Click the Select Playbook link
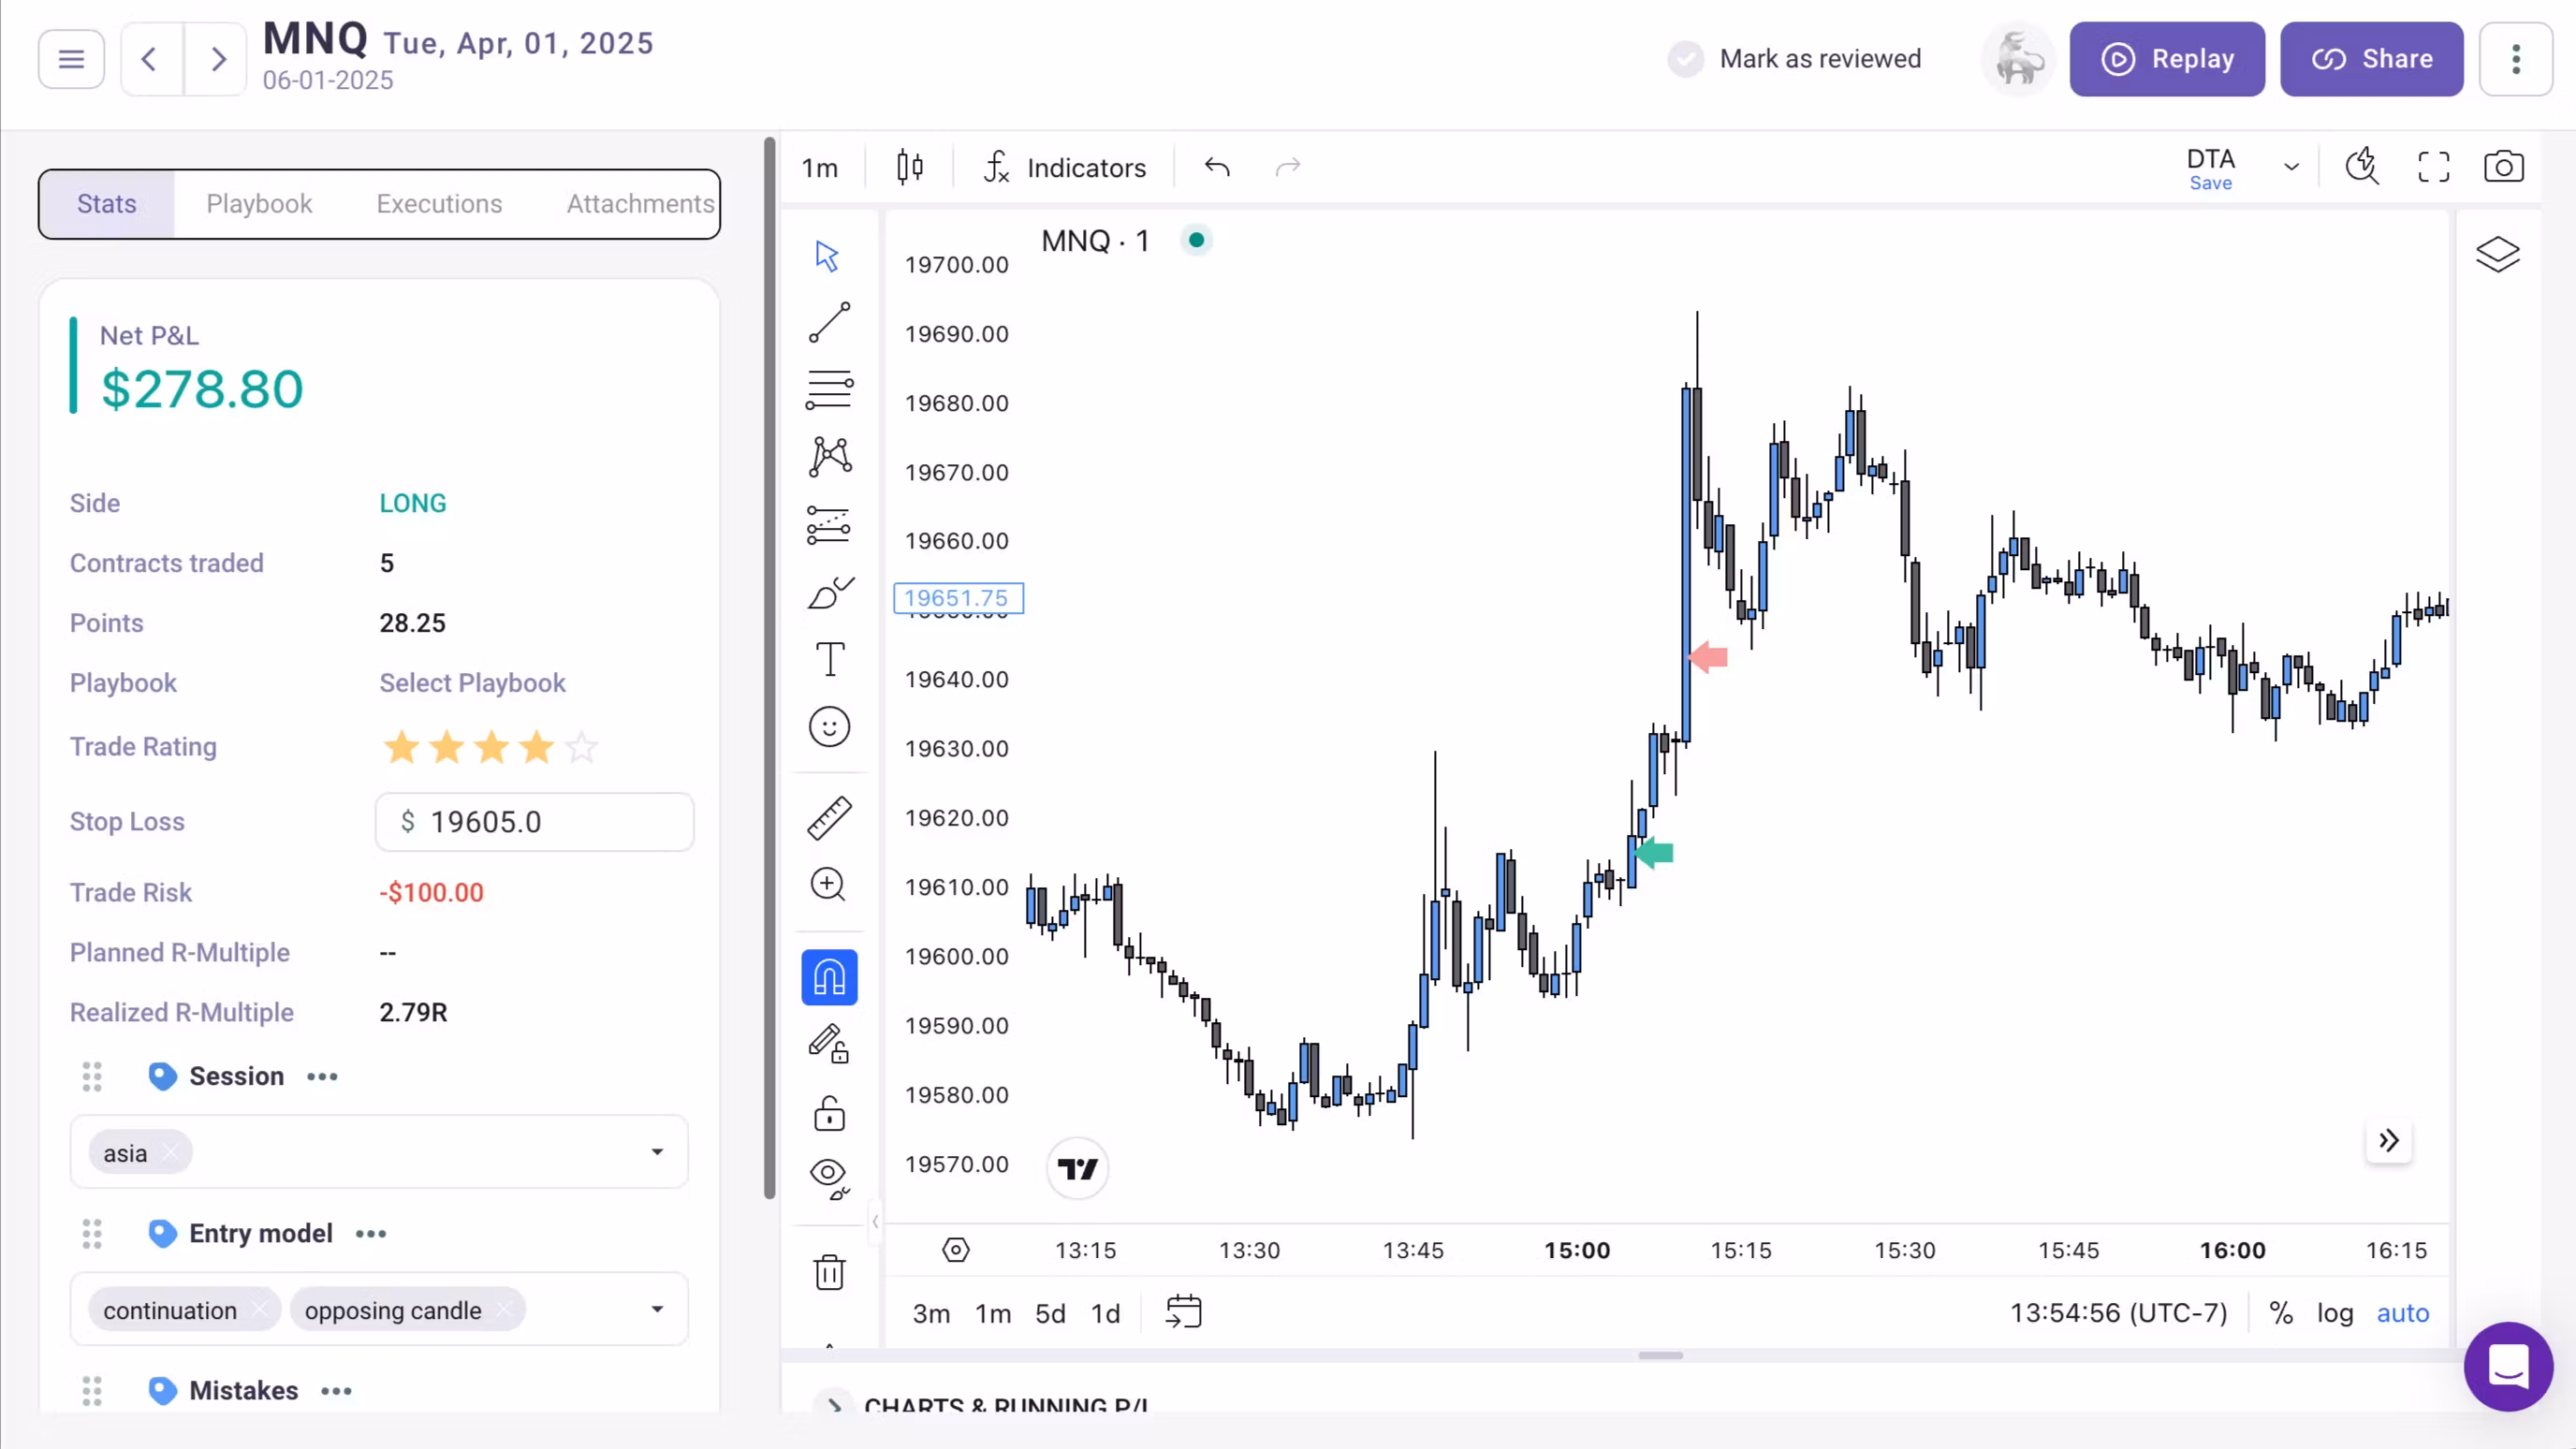The image size is (2576, 1449). 472,683
